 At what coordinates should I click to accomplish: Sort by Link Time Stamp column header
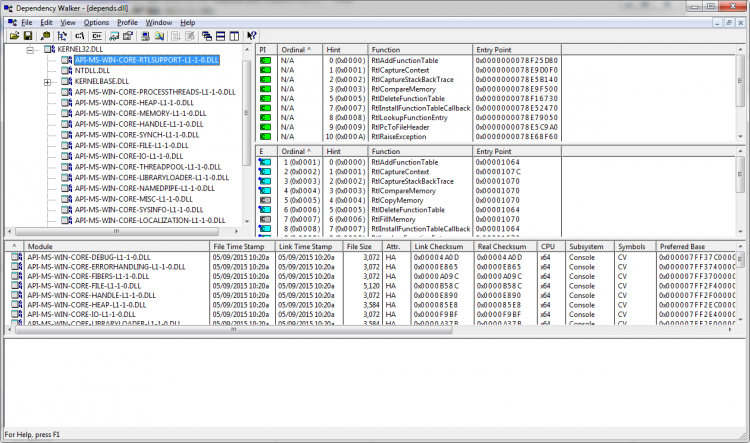pyautogui.click(x=309, y=247)
